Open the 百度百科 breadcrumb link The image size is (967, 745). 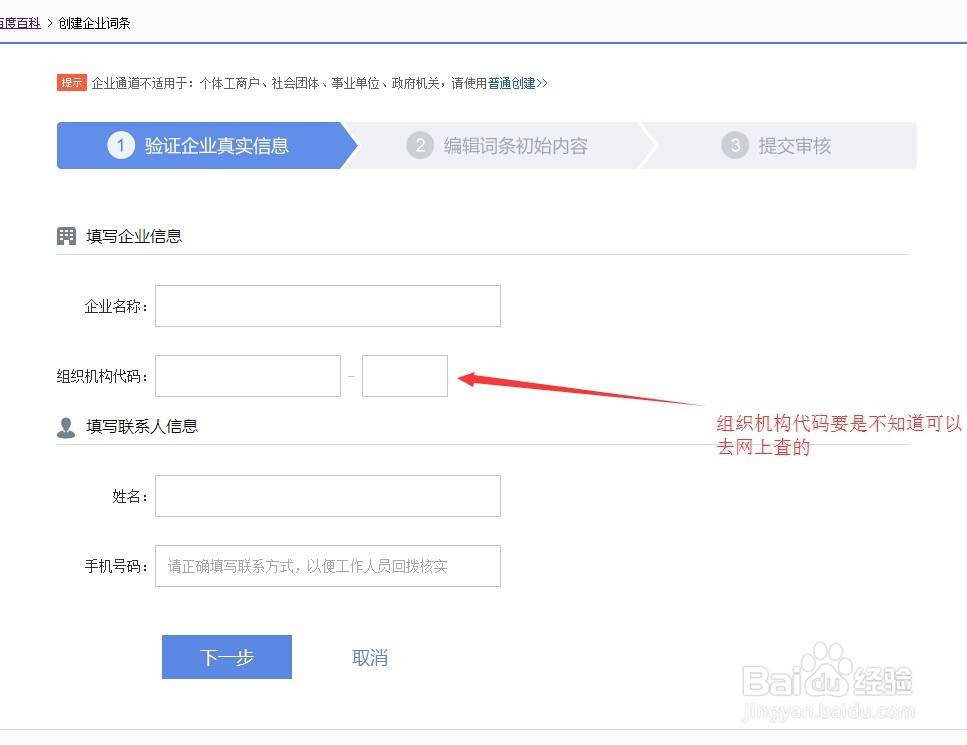pos(20,22)
